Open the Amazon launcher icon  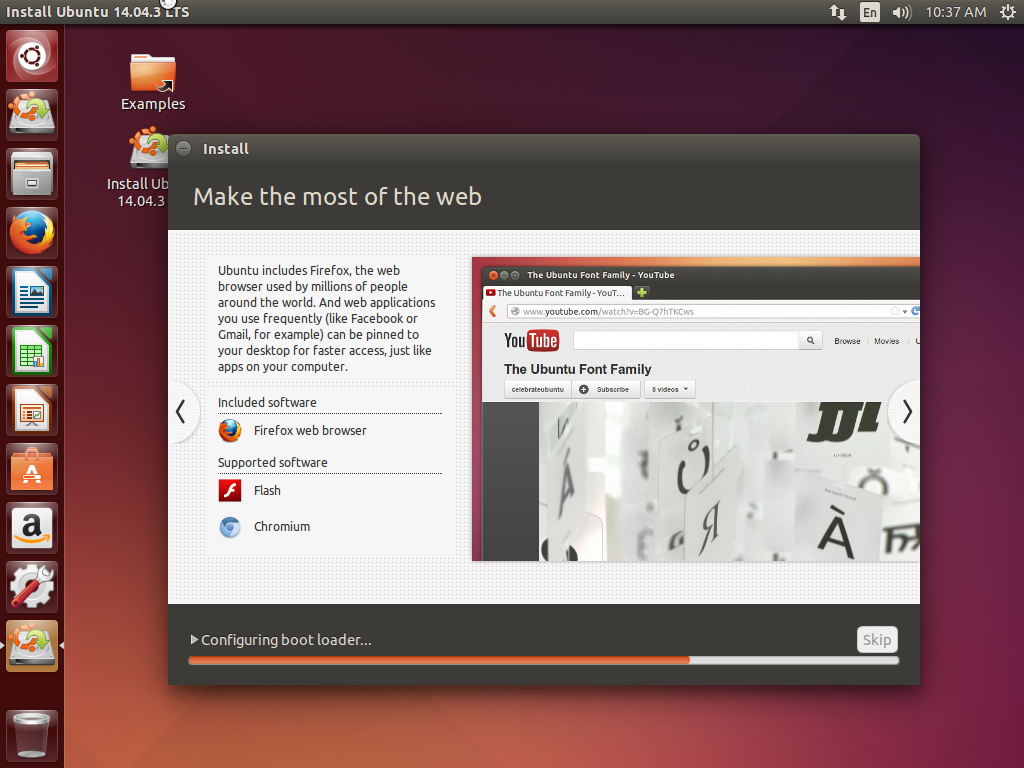(32, 528)
